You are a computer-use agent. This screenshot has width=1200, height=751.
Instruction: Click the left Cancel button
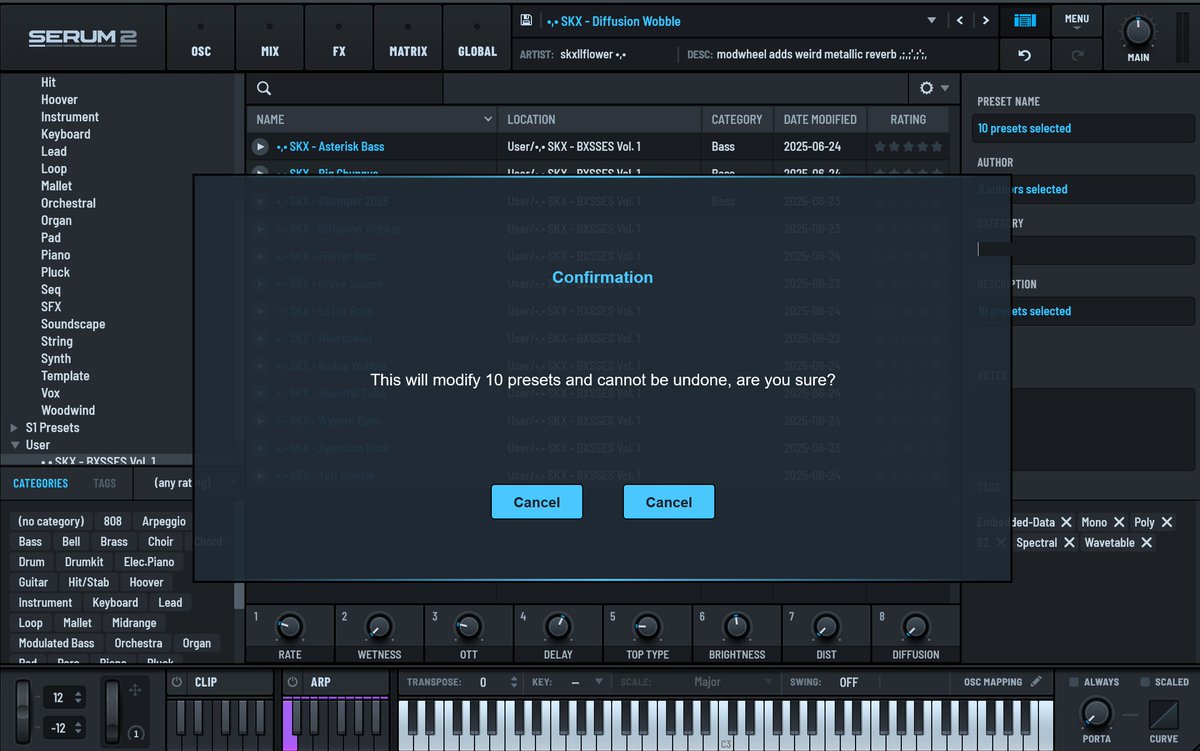tap(536, 501)
